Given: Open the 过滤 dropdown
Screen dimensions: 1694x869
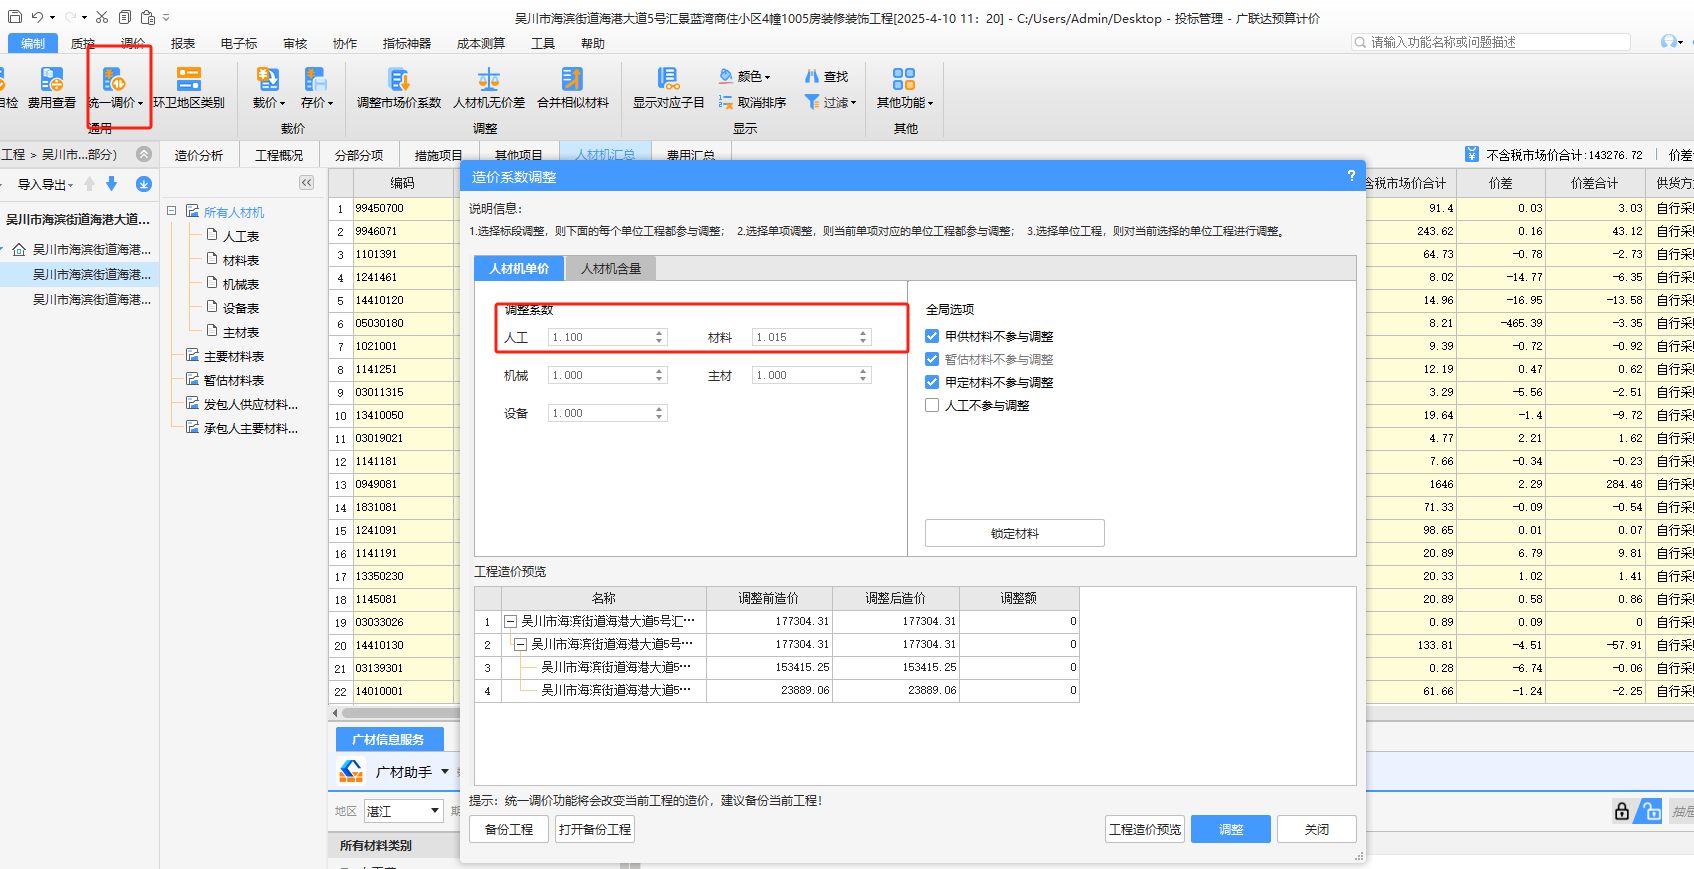Looking at the screenshot, I should tap(831, 102).
